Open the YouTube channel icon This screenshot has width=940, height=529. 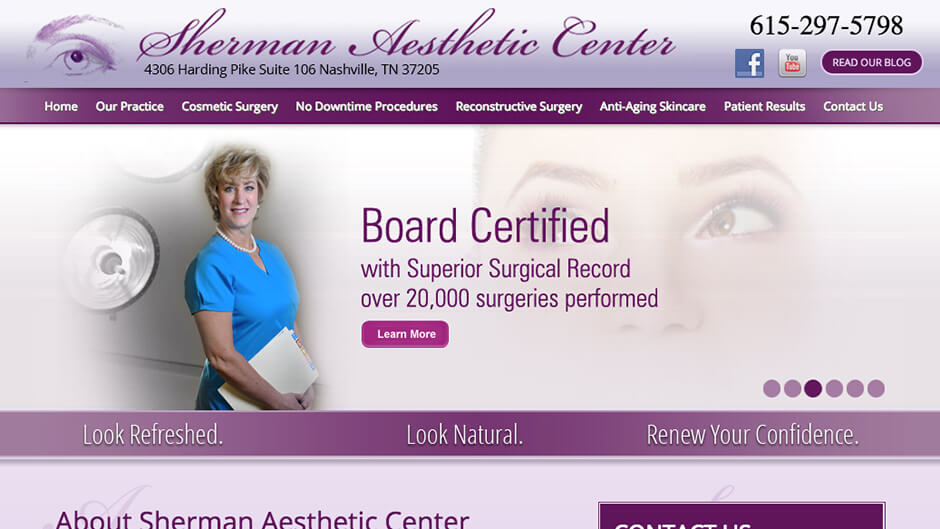[792, 63]
